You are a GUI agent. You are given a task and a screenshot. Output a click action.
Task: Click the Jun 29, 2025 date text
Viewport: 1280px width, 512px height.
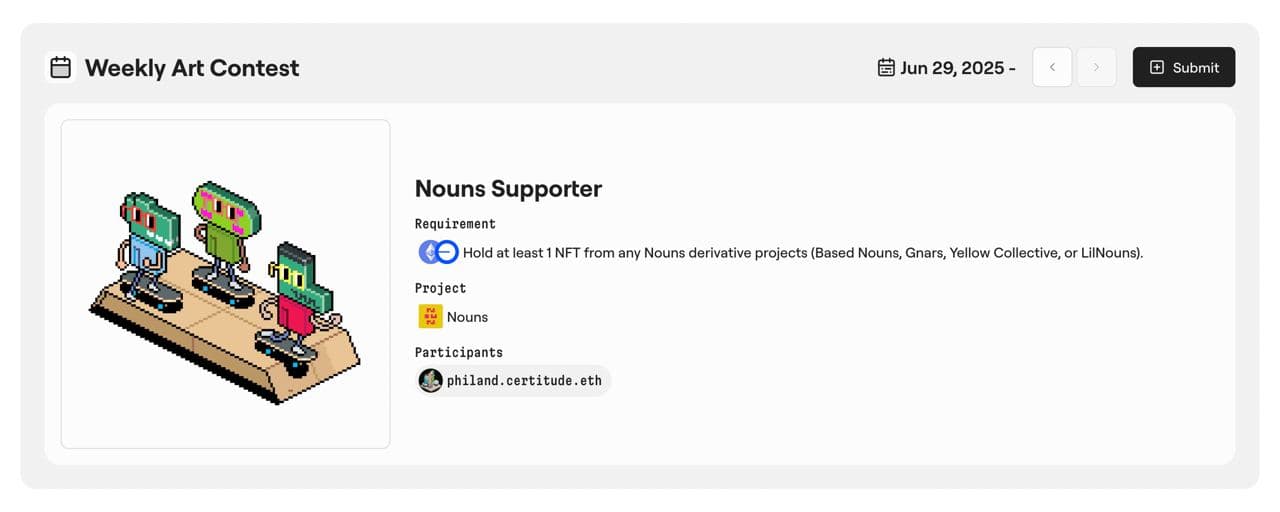(957, 68)
